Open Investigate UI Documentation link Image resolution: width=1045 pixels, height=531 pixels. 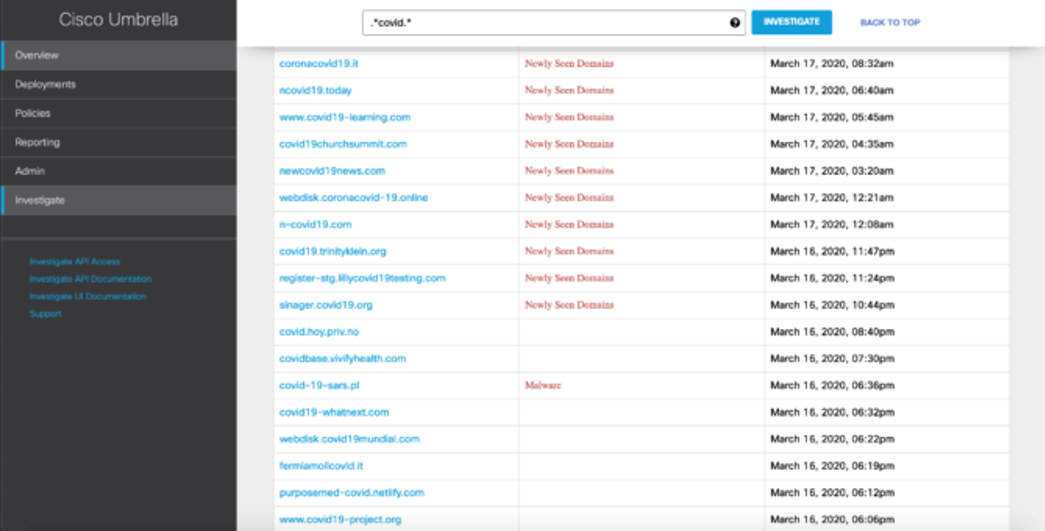tap(87, 297)
